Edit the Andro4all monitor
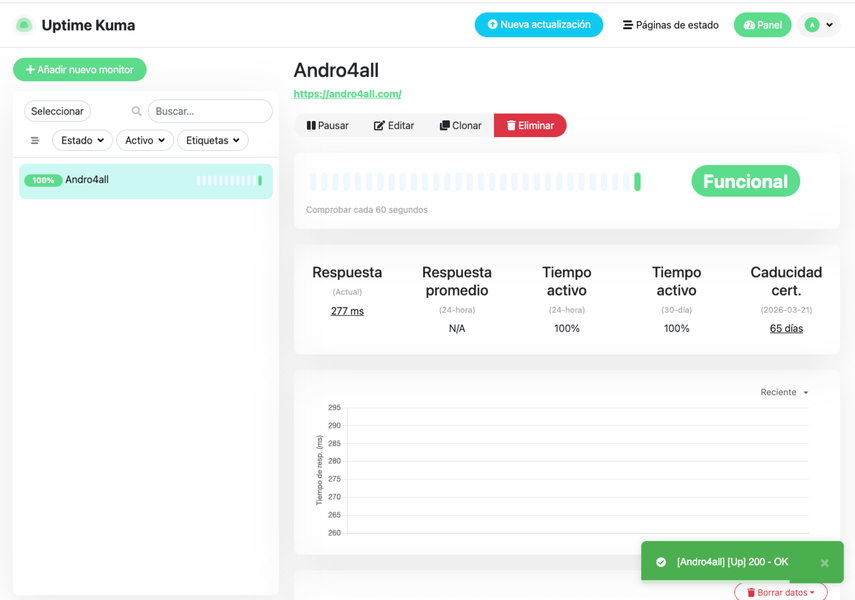Screen dimensions: 855x600 [394, 126]
